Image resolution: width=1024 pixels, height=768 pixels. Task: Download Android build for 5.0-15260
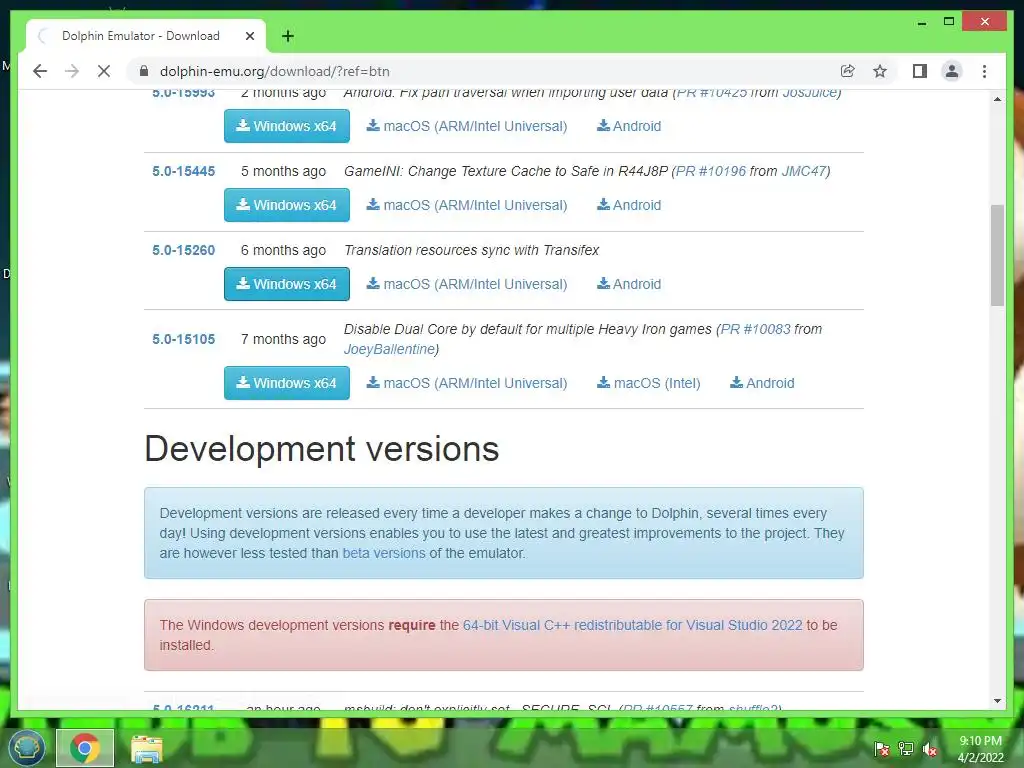pos(629,284)
